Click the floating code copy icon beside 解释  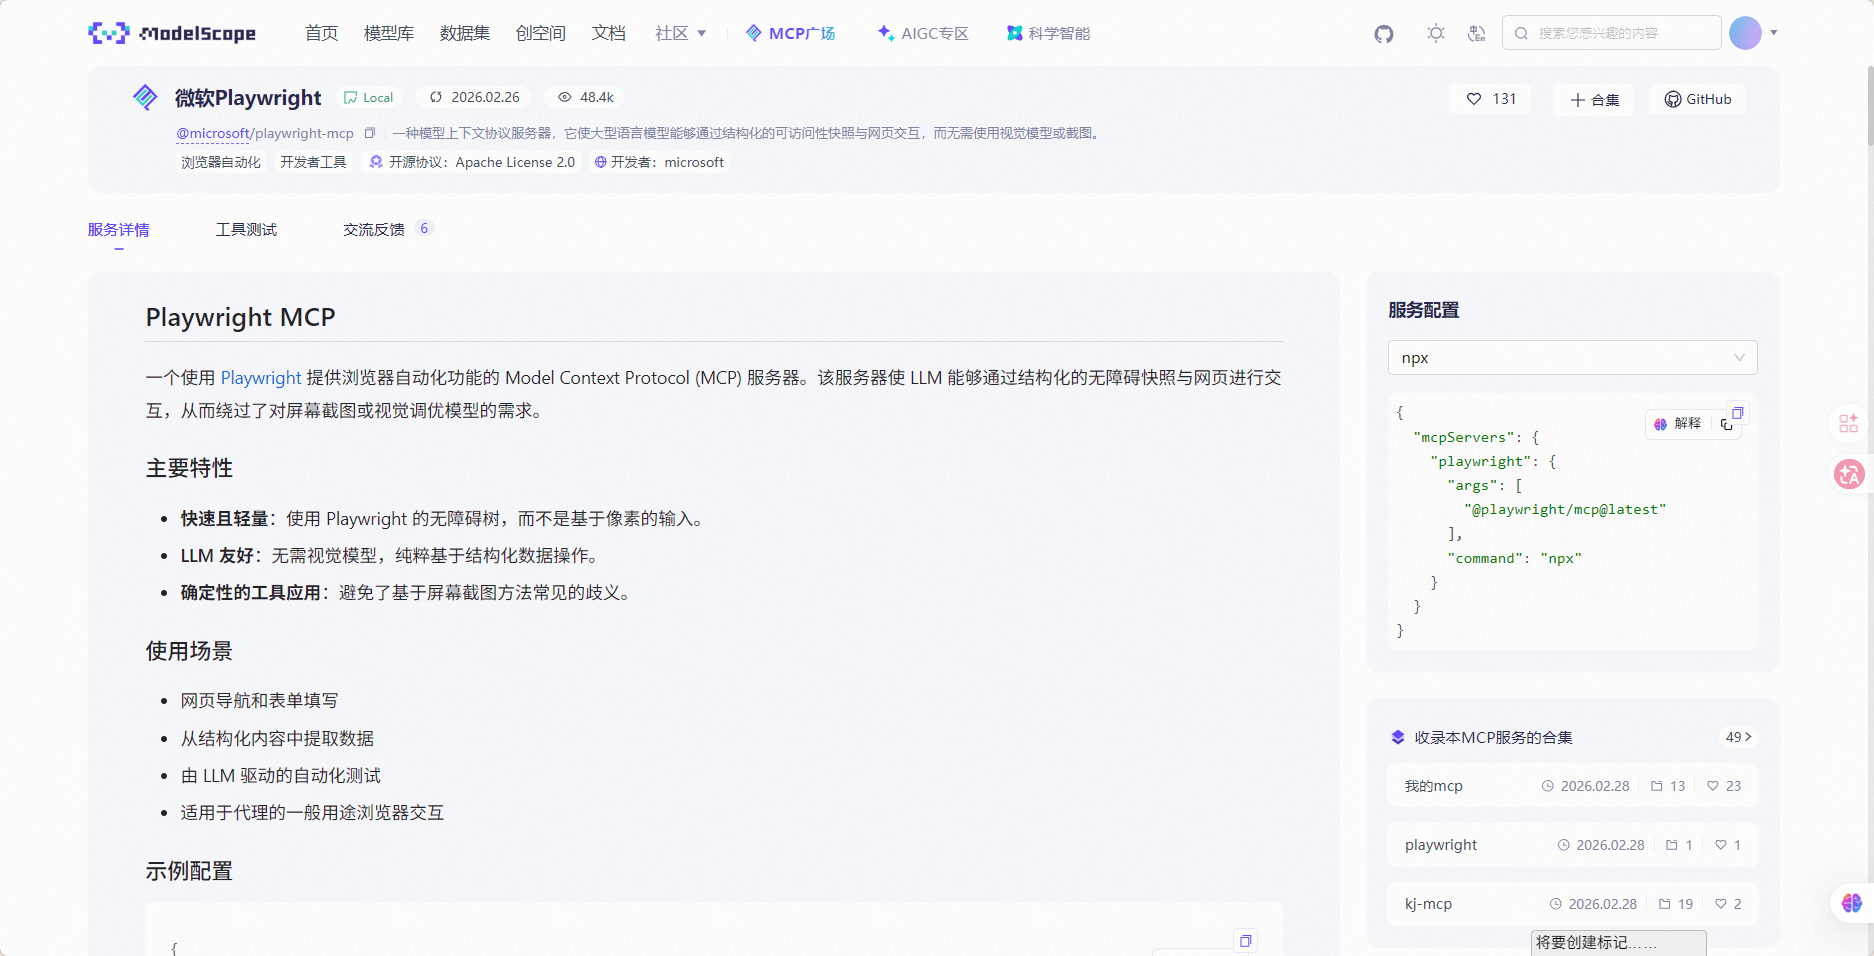1726,424
